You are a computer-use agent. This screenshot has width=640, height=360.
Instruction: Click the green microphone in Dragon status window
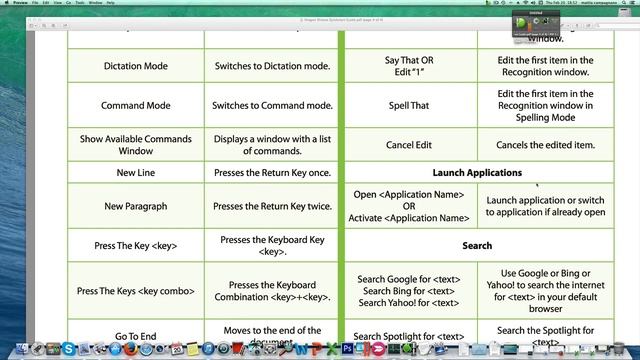[521, 23]
